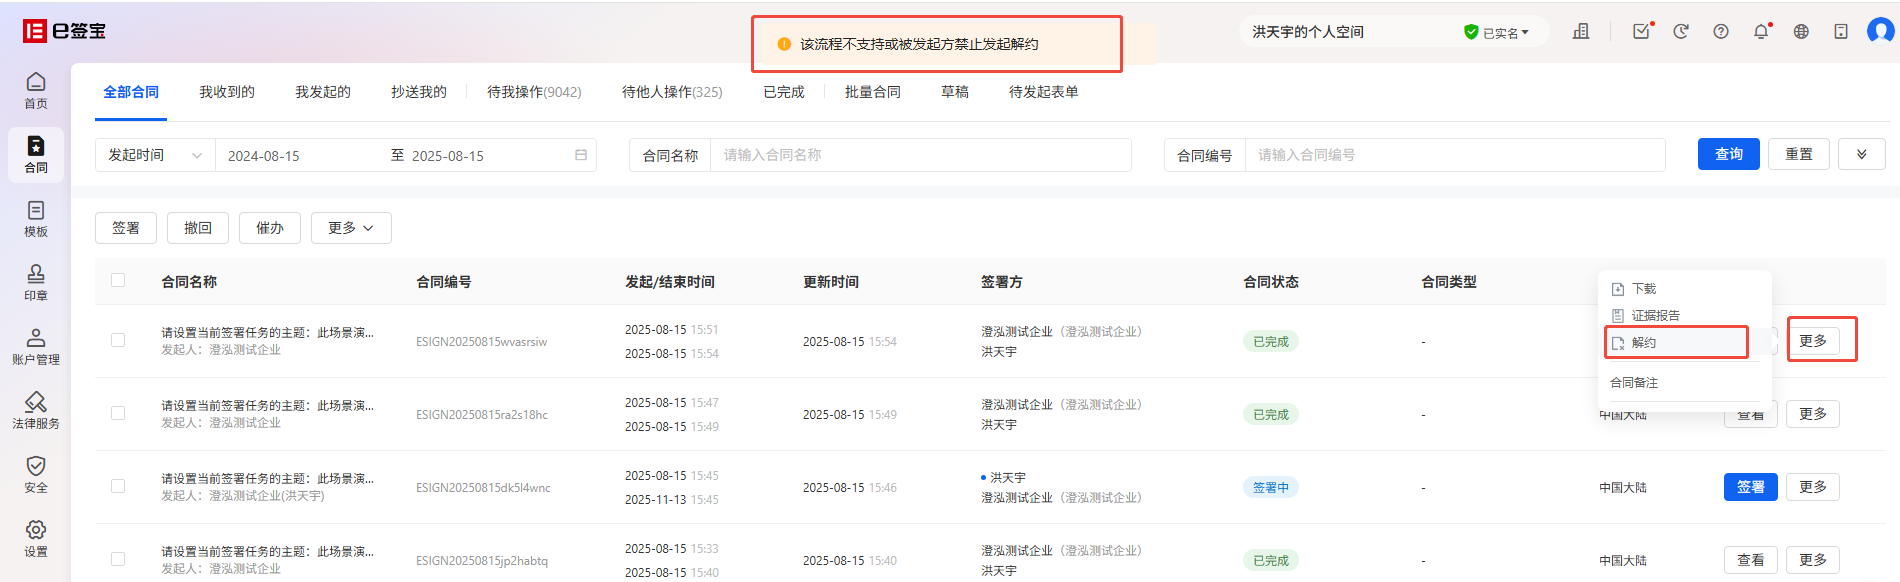Expand more search filters chevron button
The image size is (1900, 582).
1861,154
